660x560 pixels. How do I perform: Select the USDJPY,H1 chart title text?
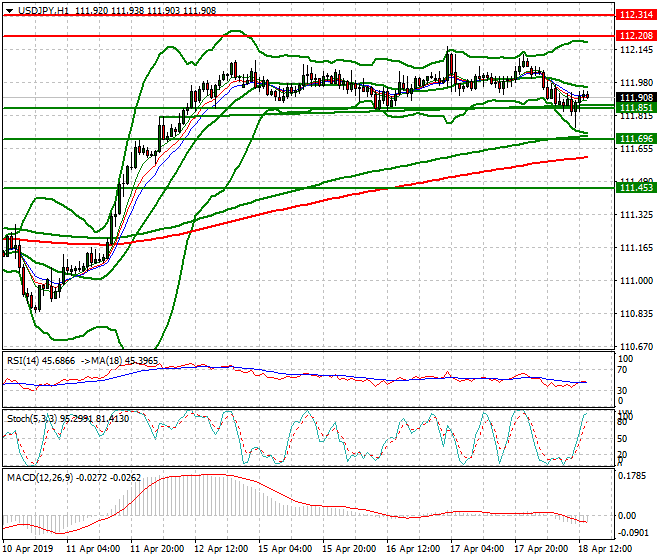tap(44, 11)
